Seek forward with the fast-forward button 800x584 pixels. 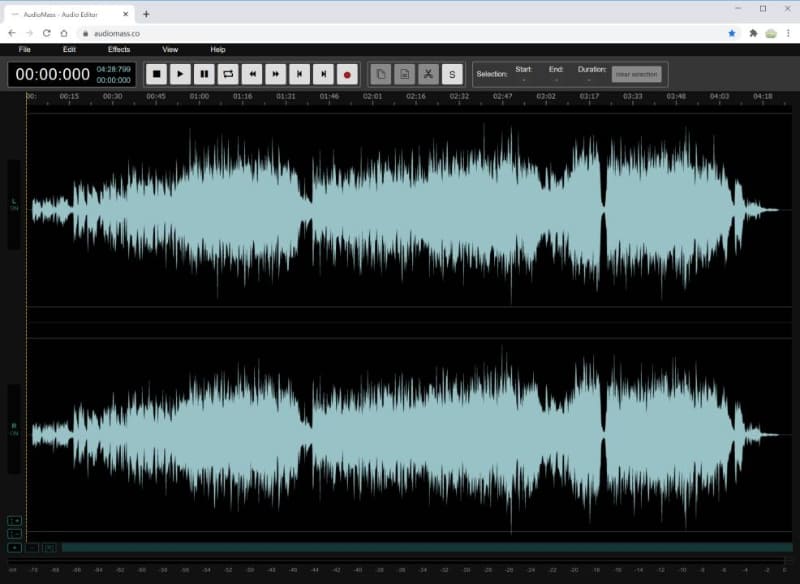(x=276, y=74)
